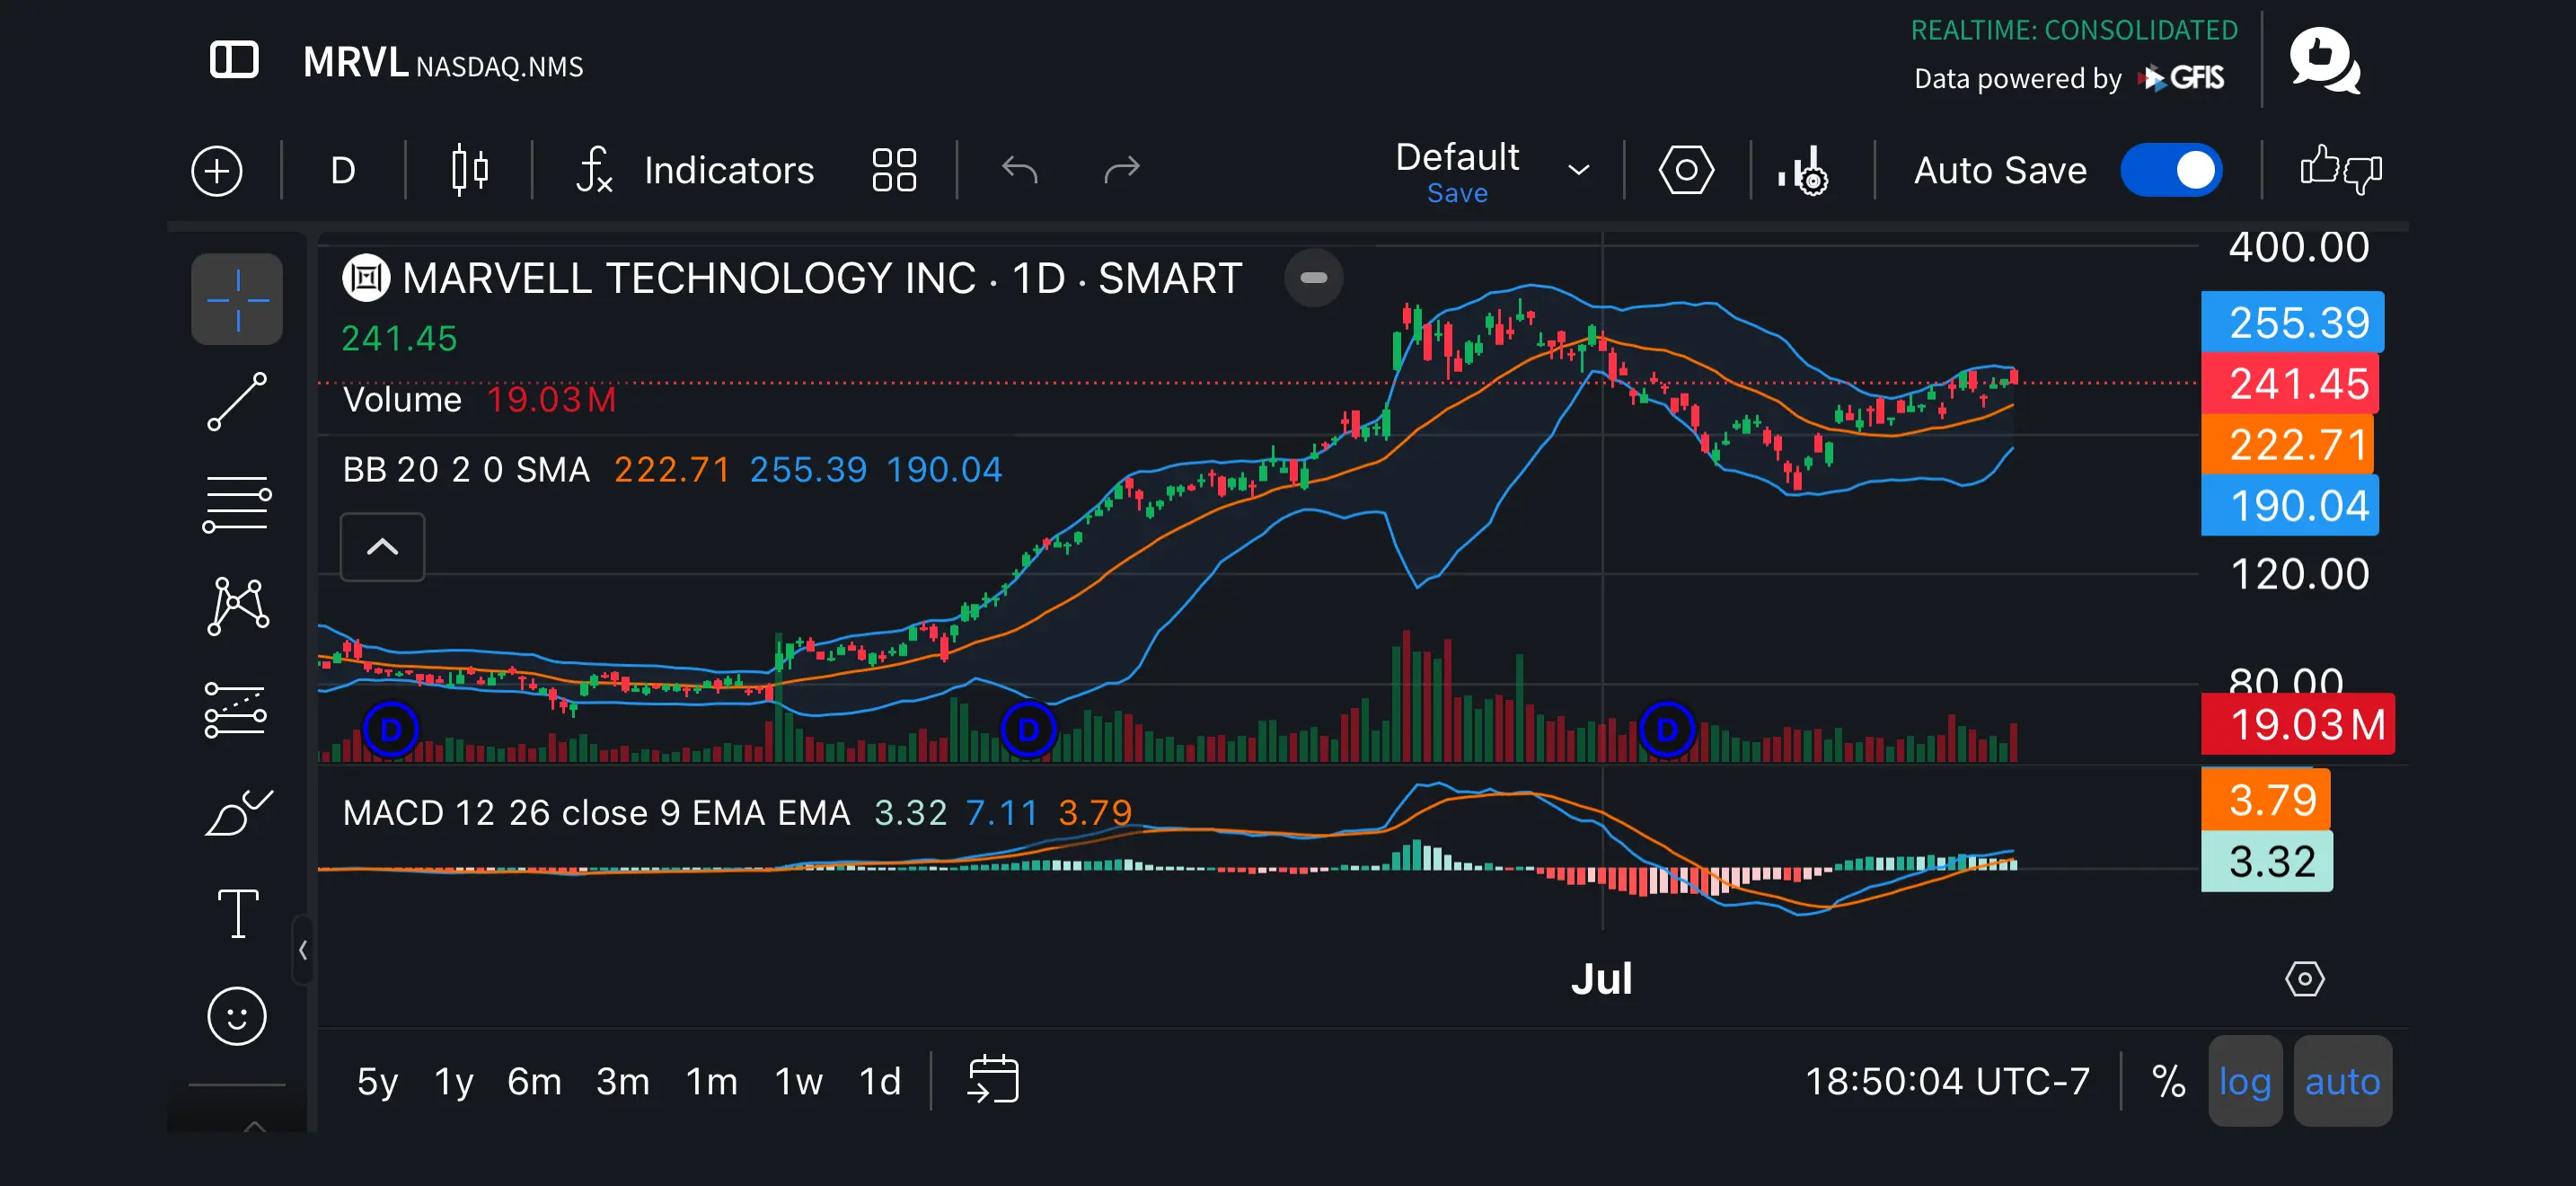2576x1186 pixels.
Task: Click the blue D dividend marker near Jul
Action: (1666, 729)
